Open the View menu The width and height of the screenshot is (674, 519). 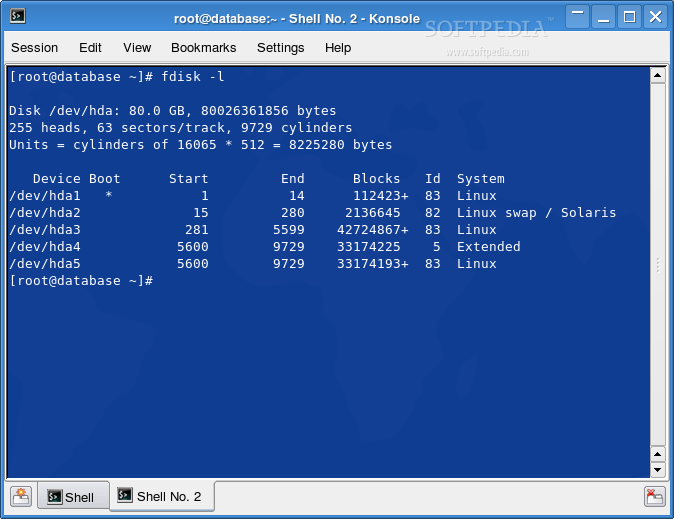click(137, 48)
